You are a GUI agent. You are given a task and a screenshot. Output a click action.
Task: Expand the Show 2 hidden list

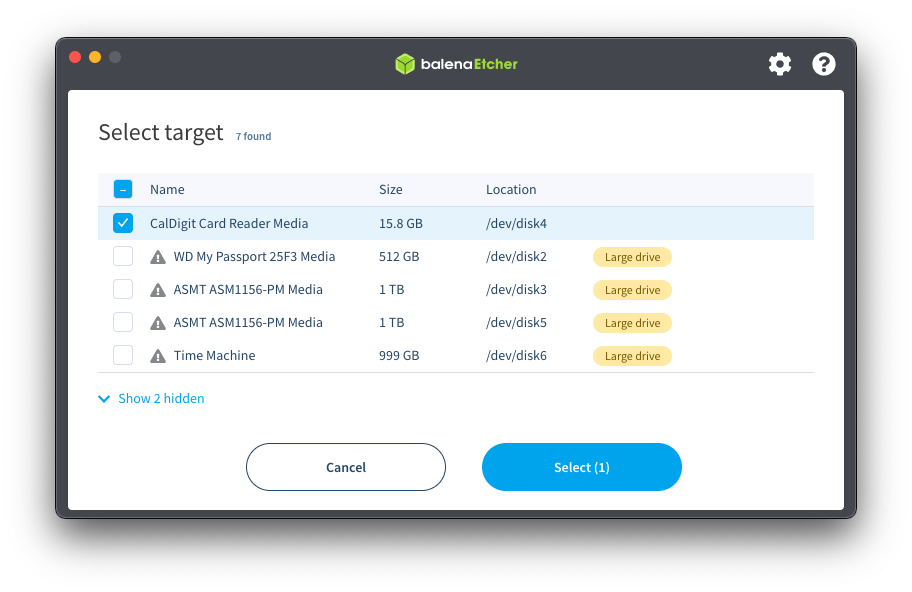pos(161,399)
